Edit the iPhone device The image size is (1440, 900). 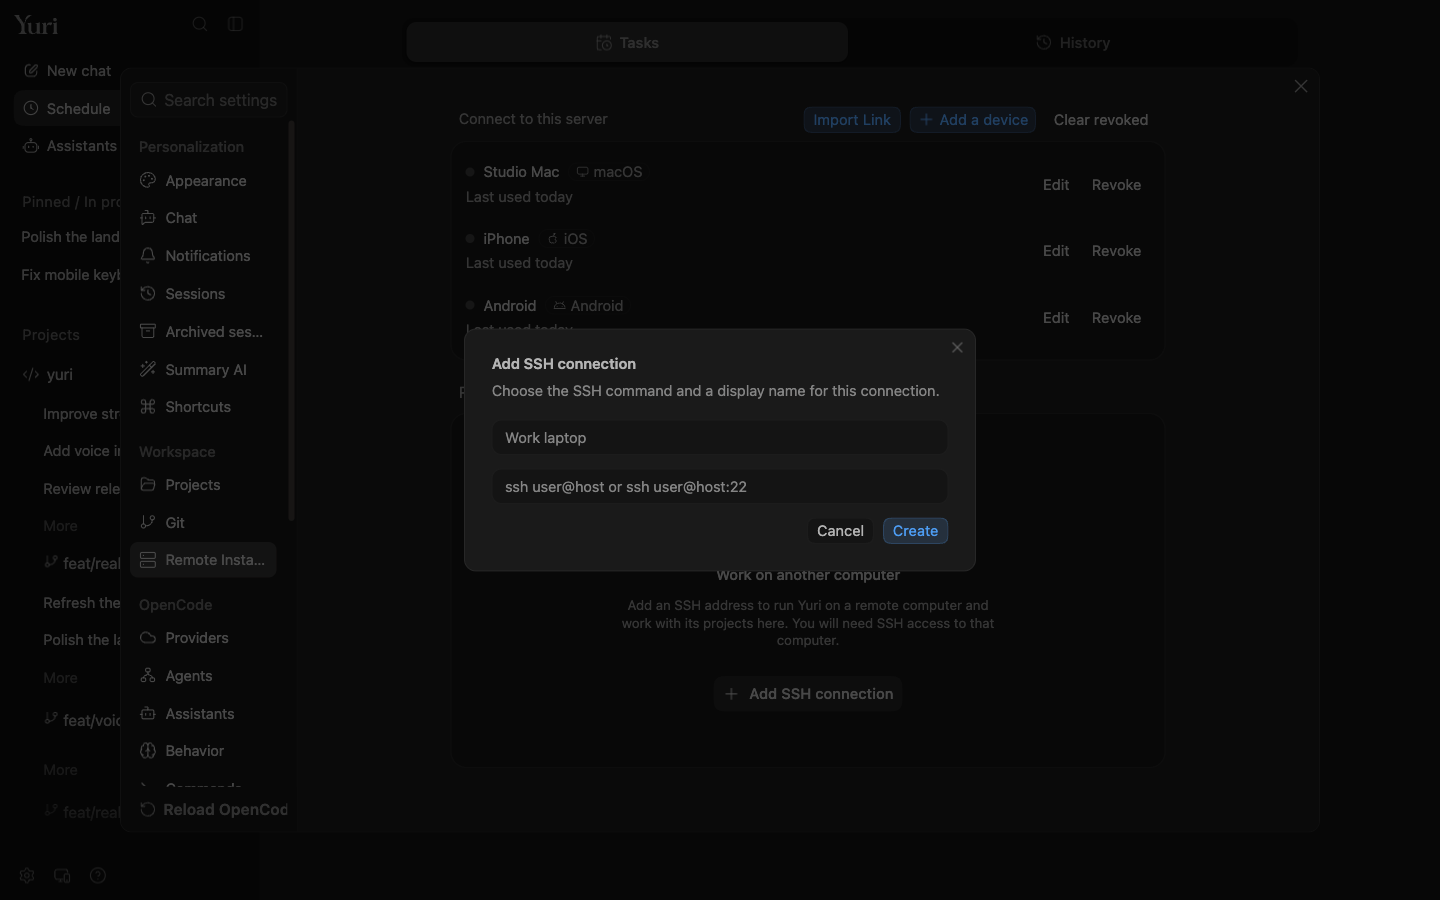click(x=1056, y=251)
